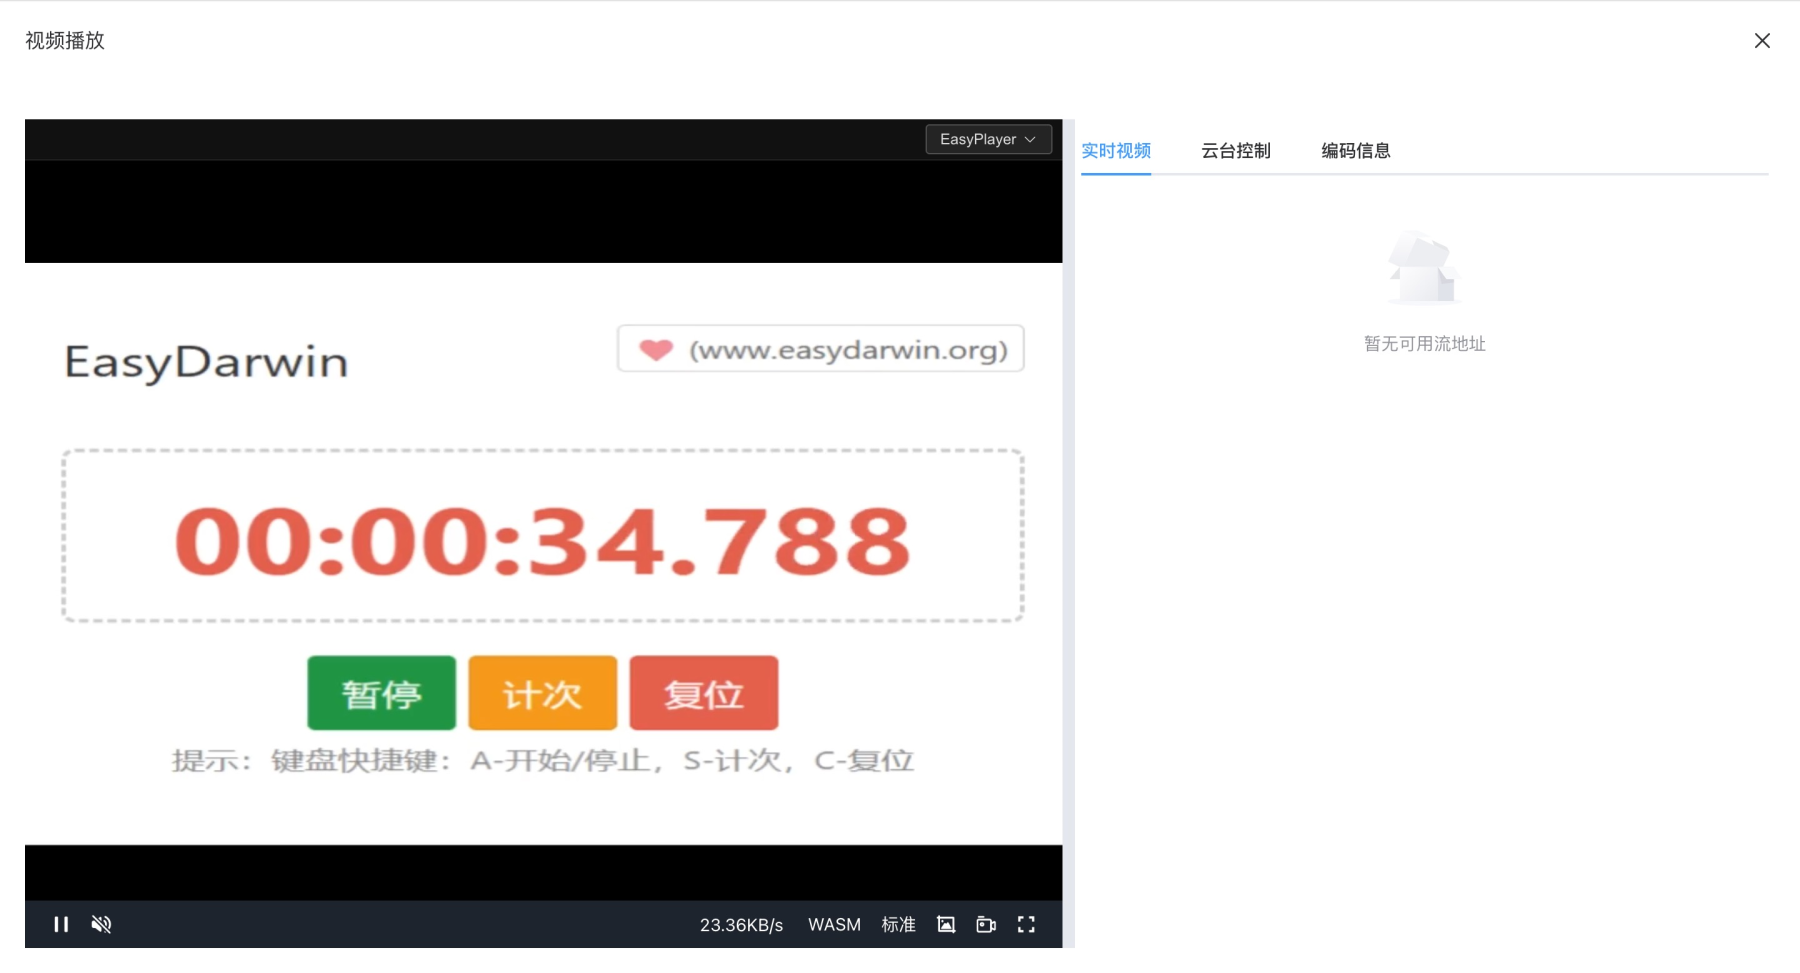Change the 标准 quality setting
This screenshot has width=1800, height=973.
pos(898,925)
